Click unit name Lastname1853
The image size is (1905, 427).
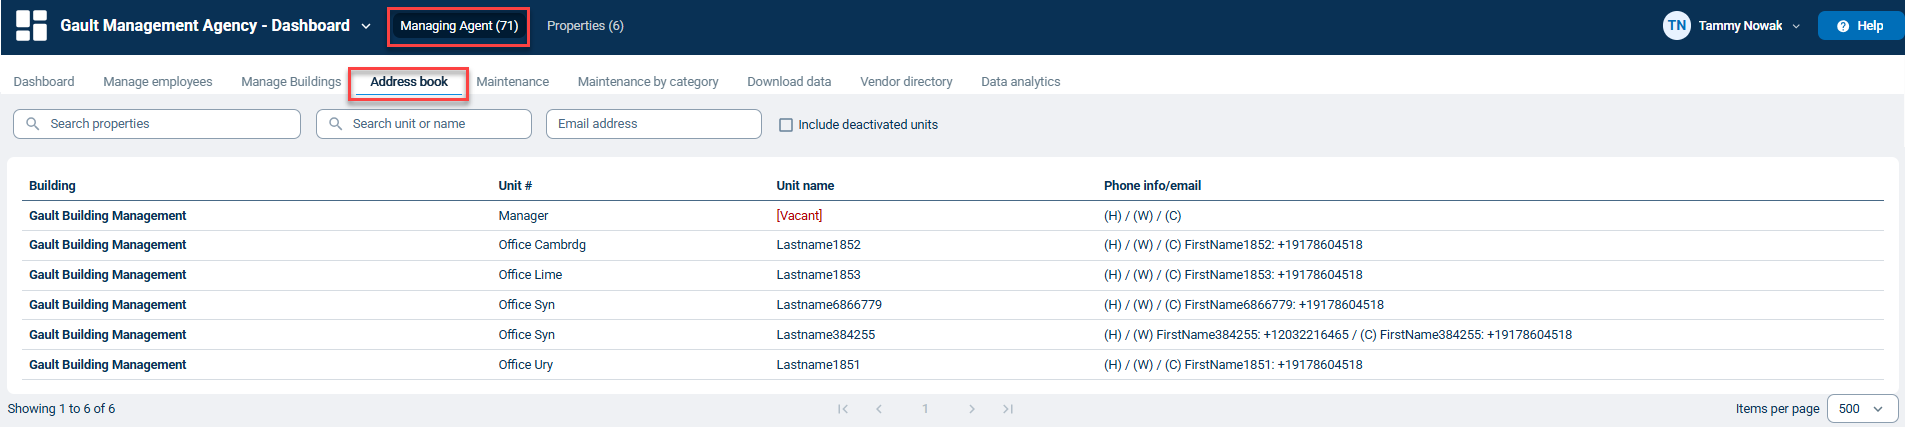click(818, 275)
